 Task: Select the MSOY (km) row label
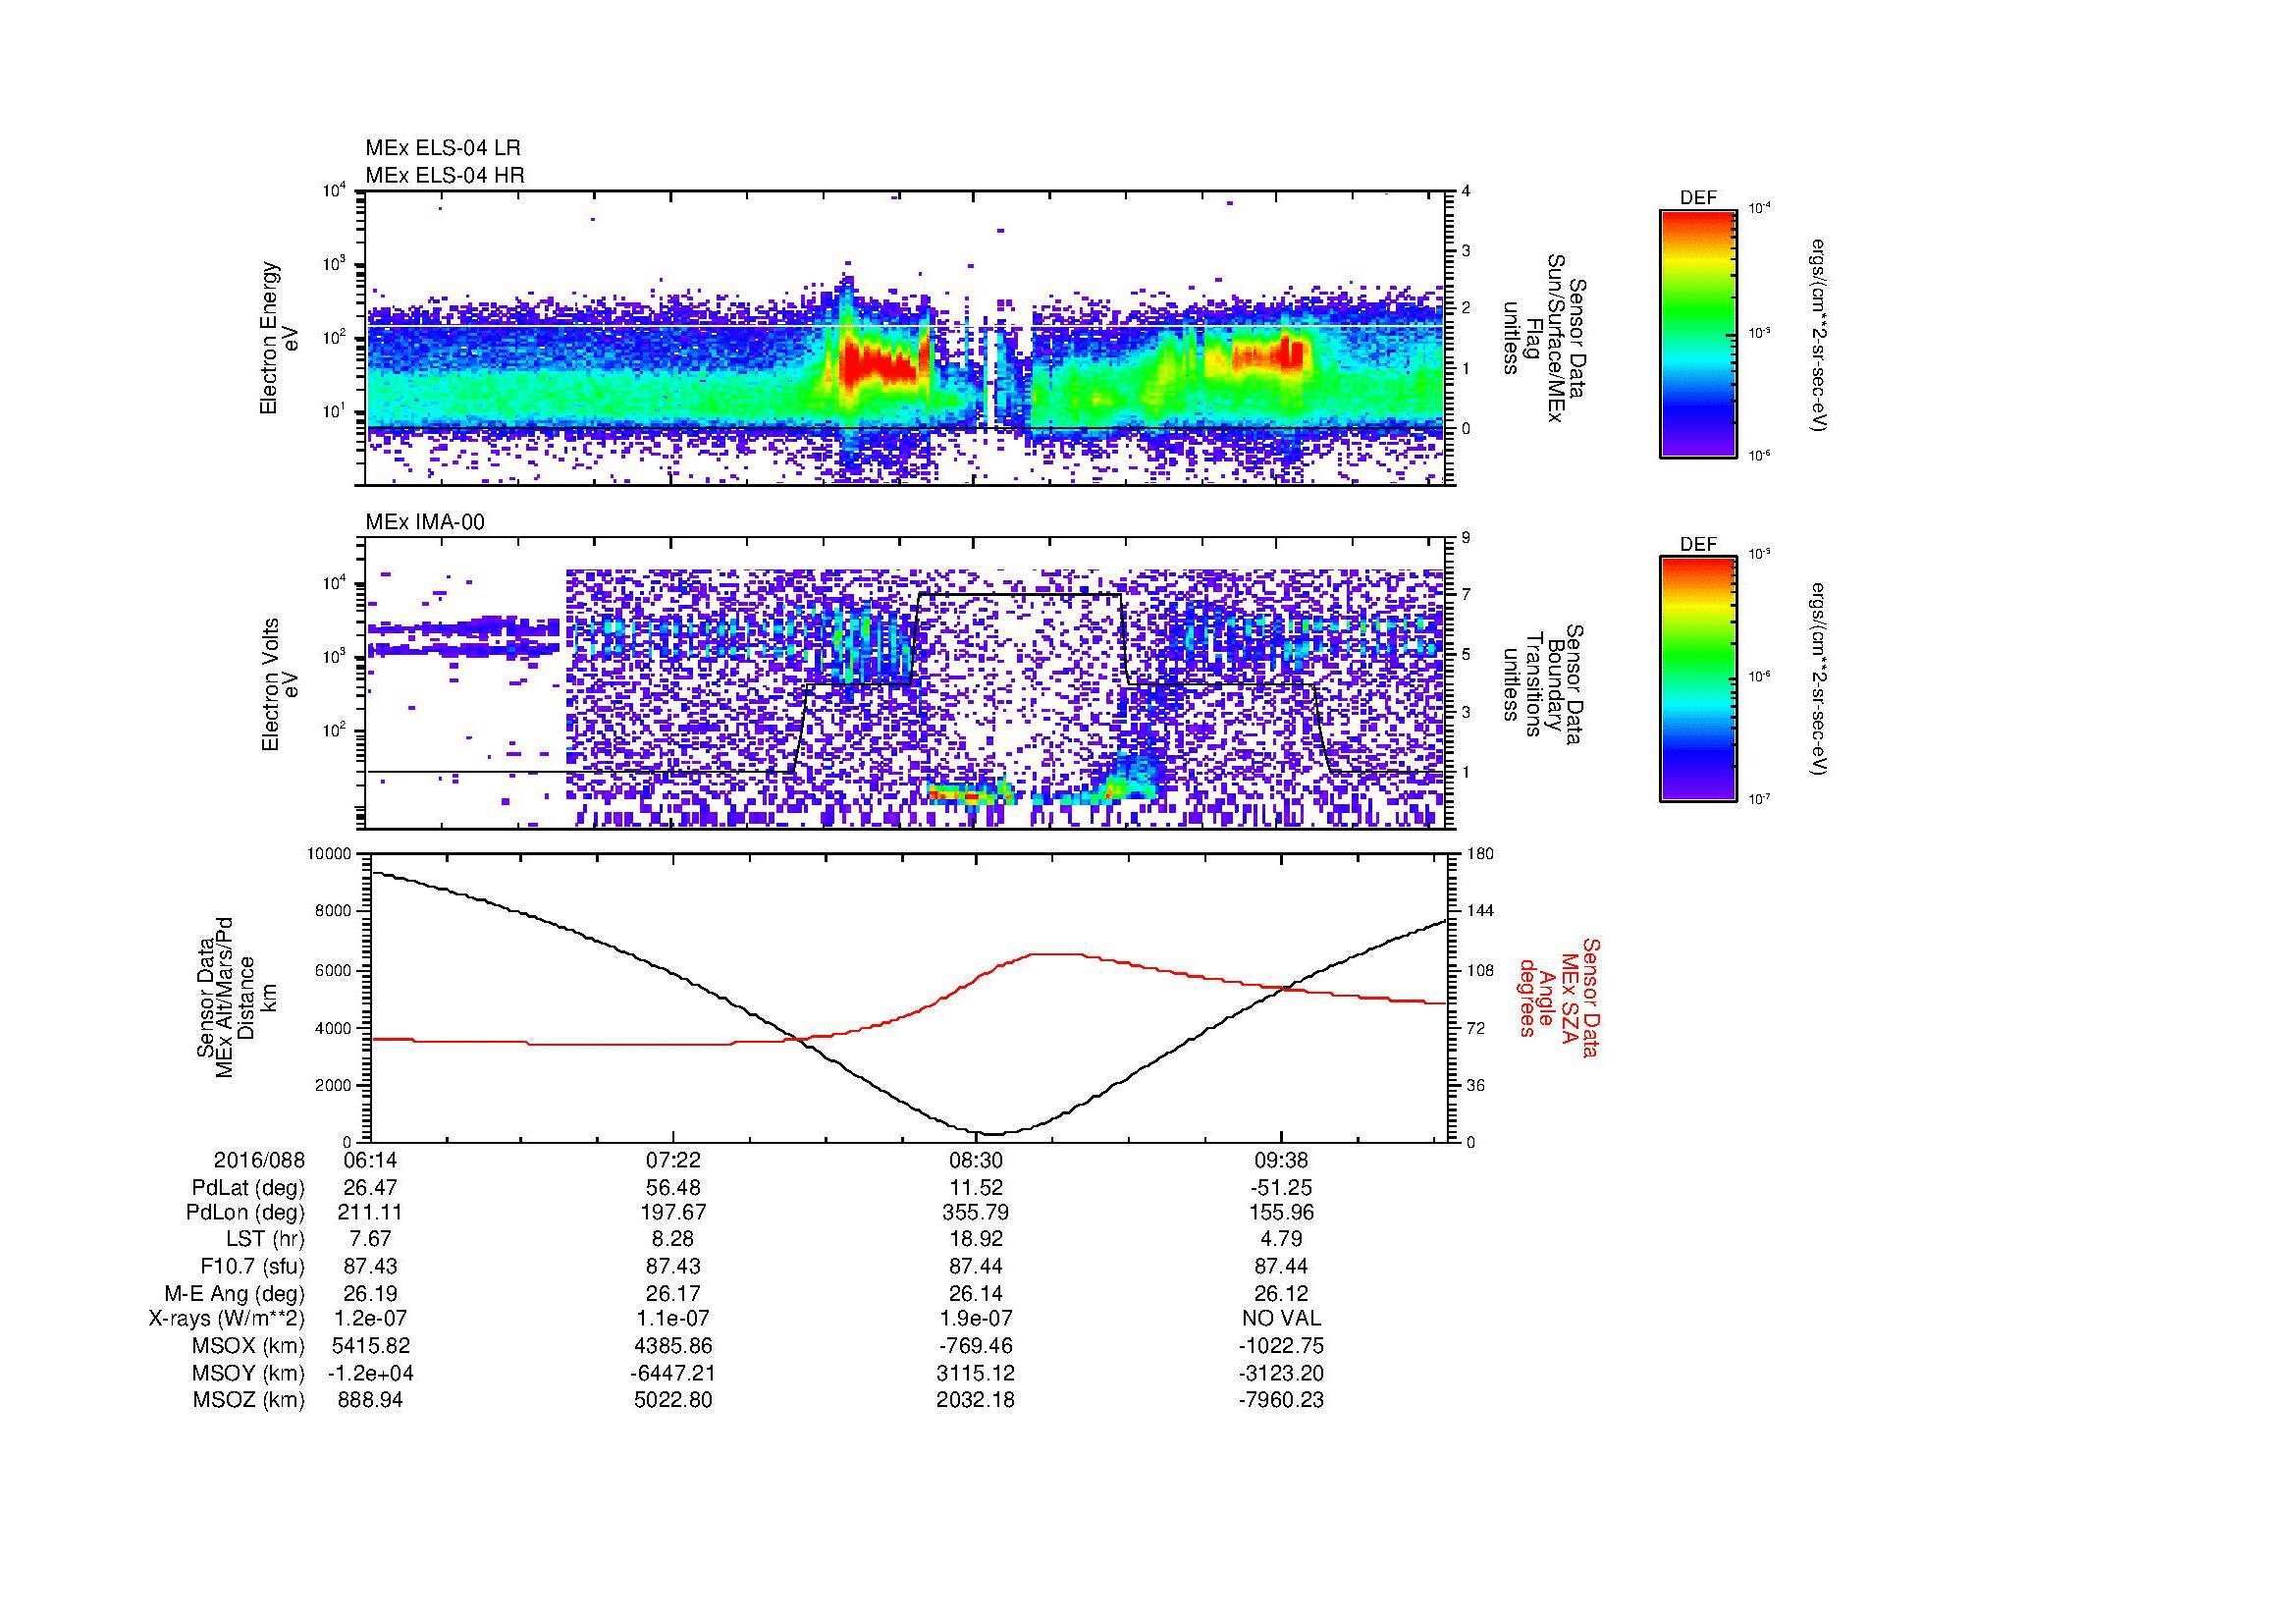(249, 1374)
